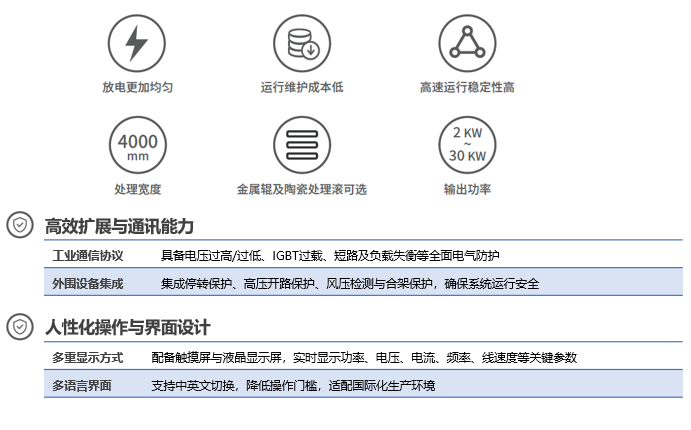Click the 金属辊及陶瓷处理滚可选 caption
This screenshot has height=430, width=691.
(x=302, y=189)
